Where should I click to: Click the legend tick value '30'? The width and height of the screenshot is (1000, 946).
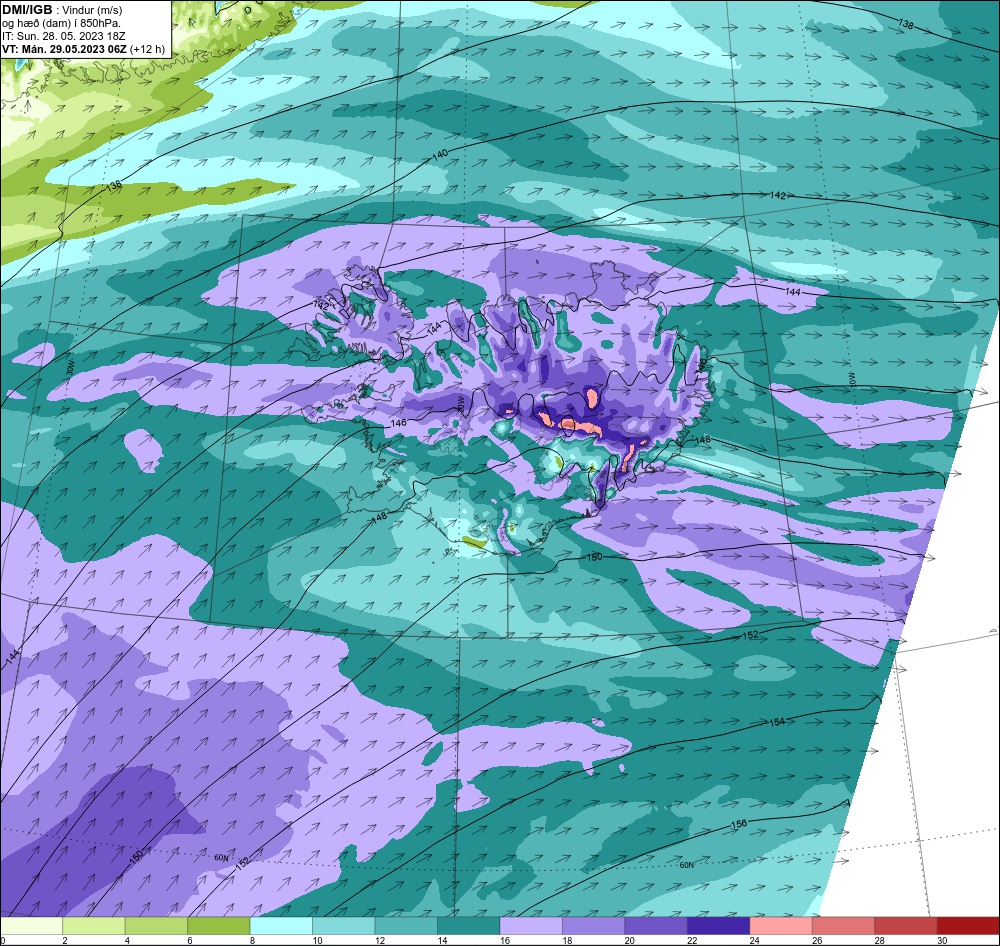point(942,940)
